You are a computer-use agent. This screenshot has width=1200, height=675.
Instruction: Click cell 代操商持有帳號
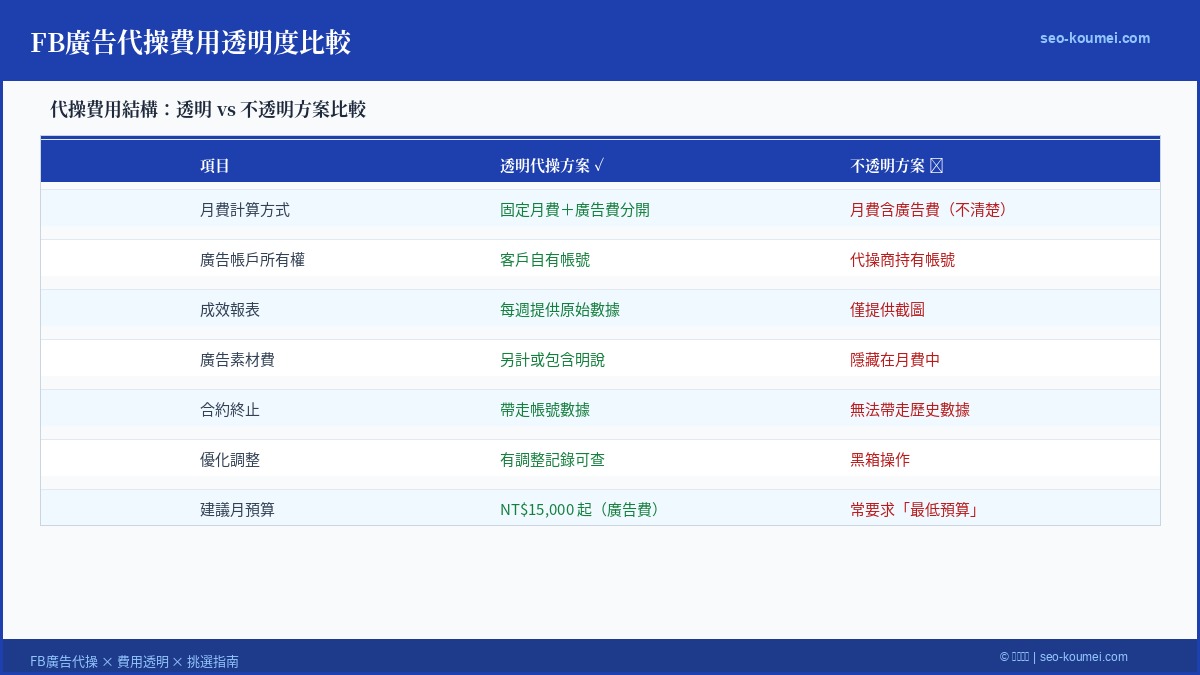tap(903, 260)
